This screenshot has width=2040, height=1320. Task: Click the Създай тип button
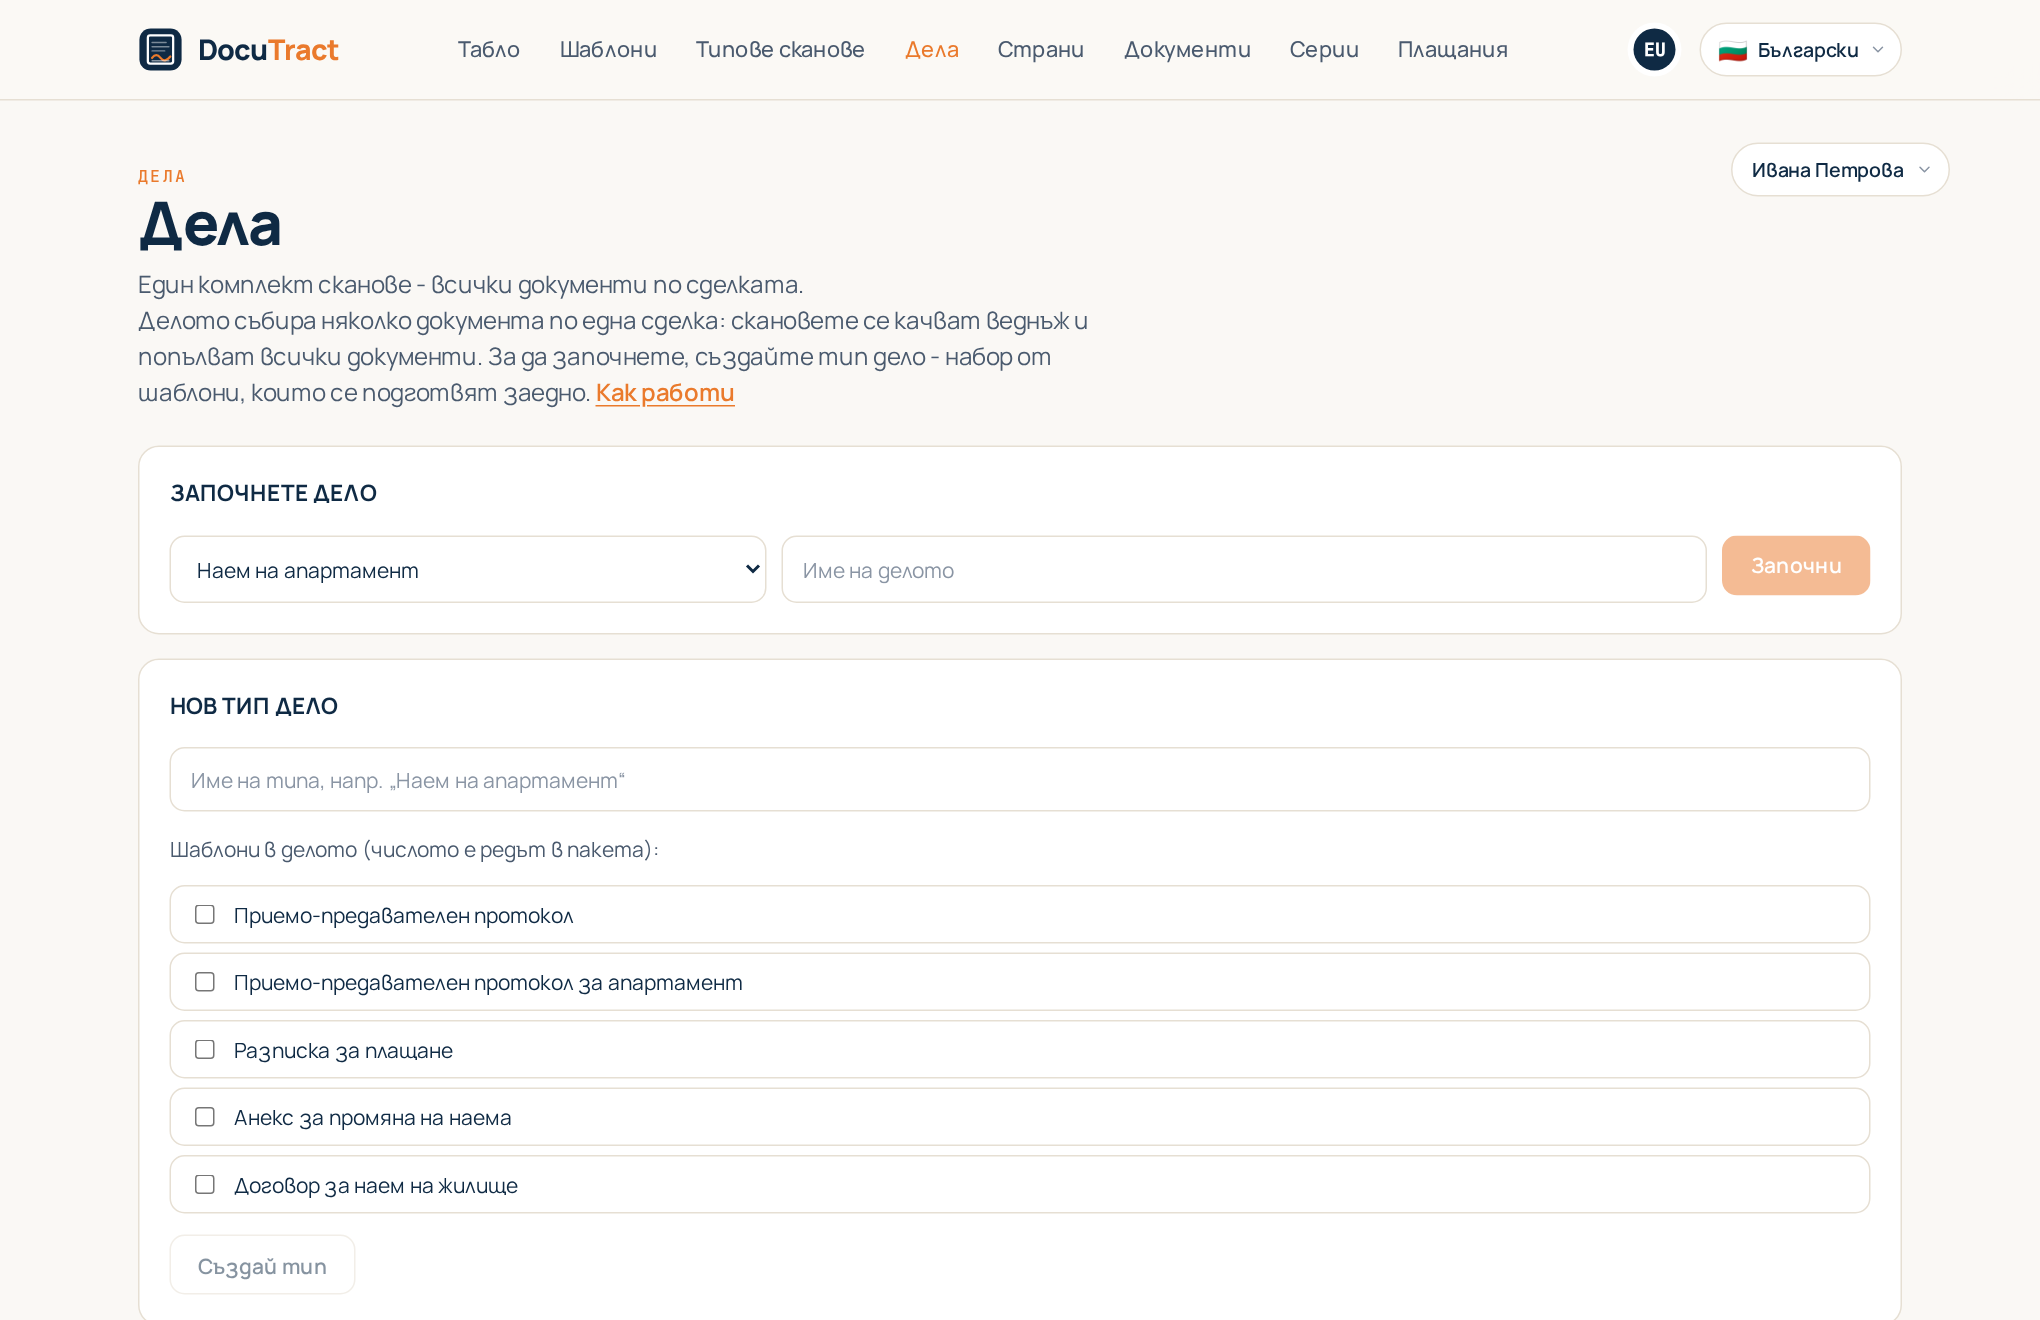pyautogui.click(x=262, y=1265)
